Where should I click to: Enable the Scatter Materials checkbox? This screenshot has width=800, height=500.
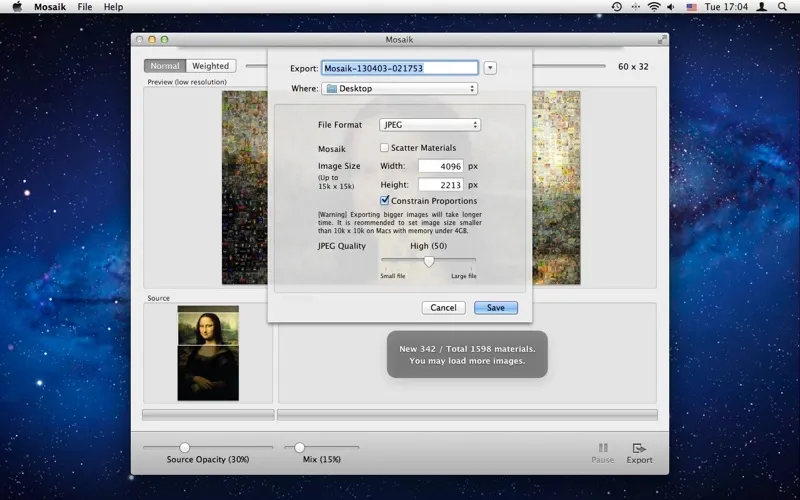(384, 147)
